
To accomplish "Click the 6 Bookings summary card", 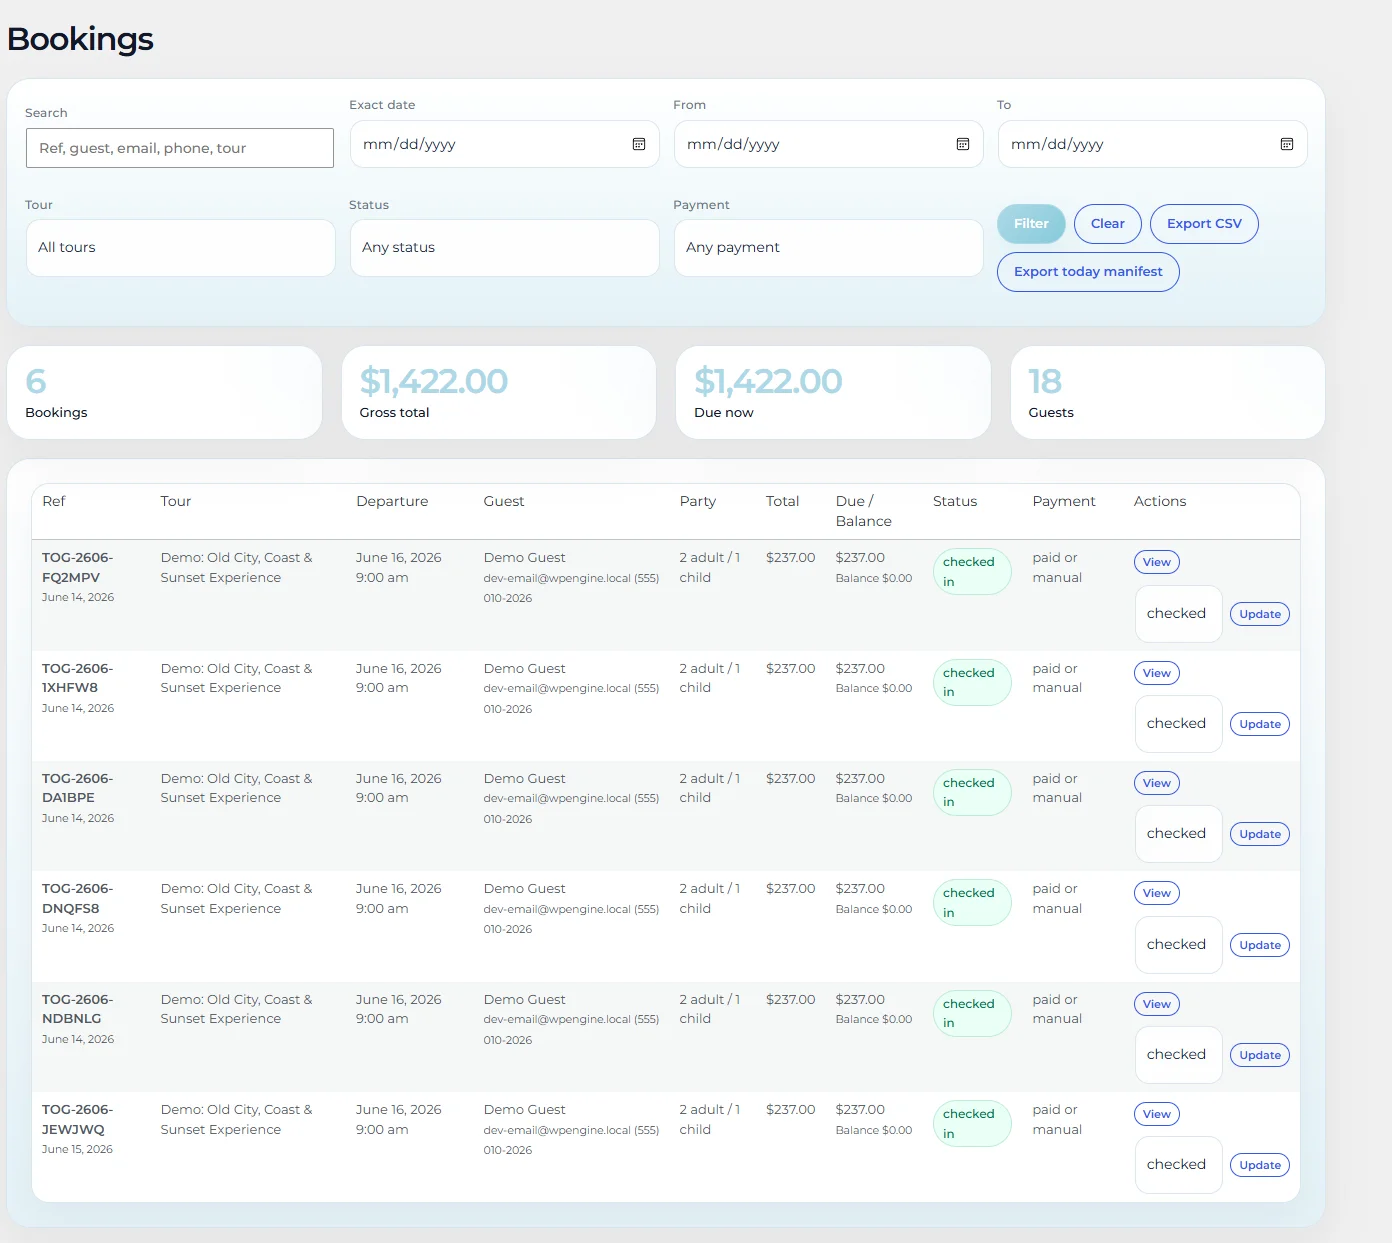I will (x=165, y=393).
